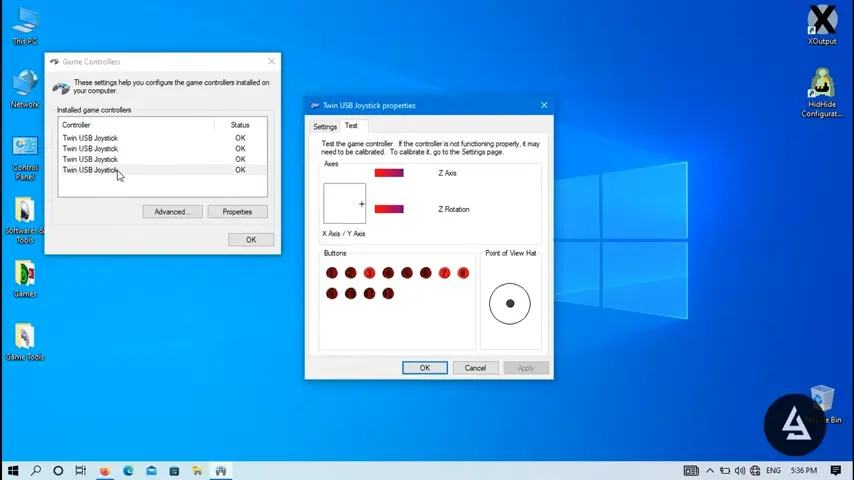854x480 pixels.
Task: Click the Controller column header
Action: [x=136, y=125]
